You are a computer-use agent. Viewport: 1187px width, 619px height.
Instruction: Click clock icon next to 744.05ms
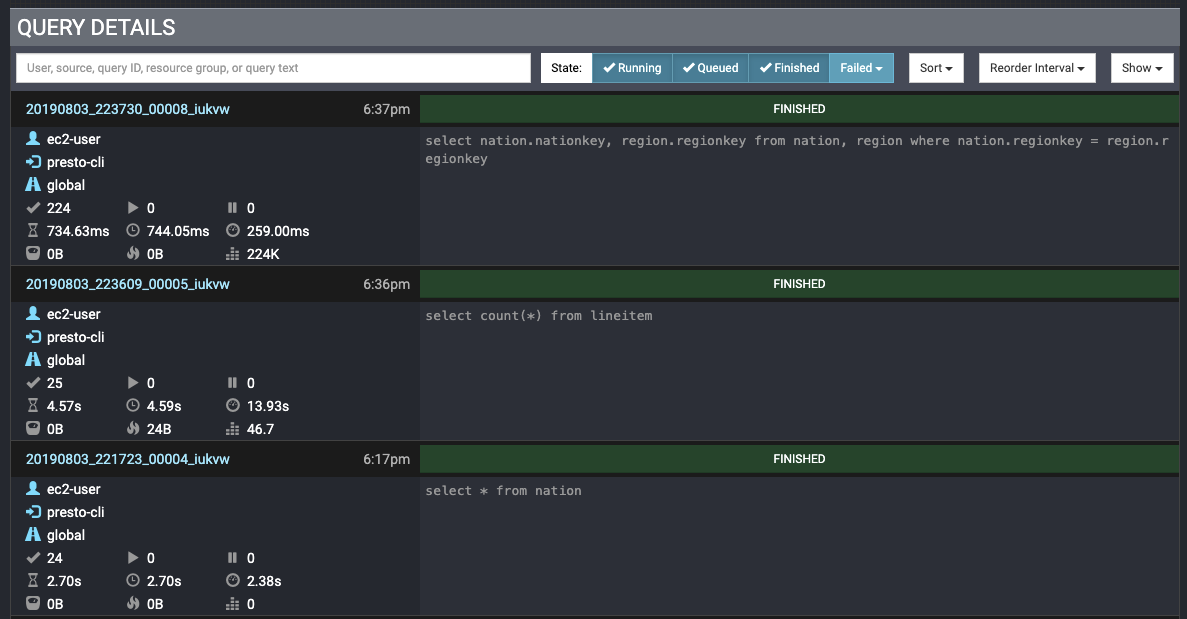pos(133,231)
